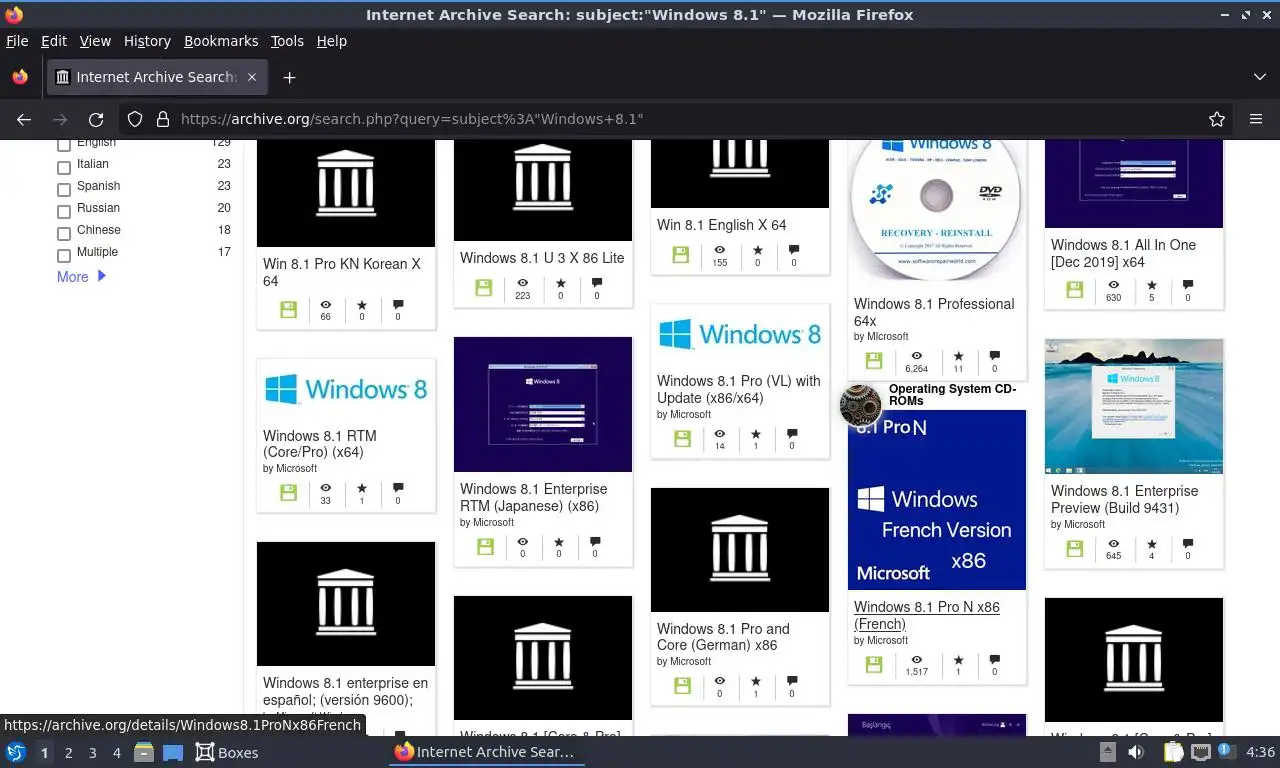
Task: Open the Firefox application menu
Action: (1256, 119)
